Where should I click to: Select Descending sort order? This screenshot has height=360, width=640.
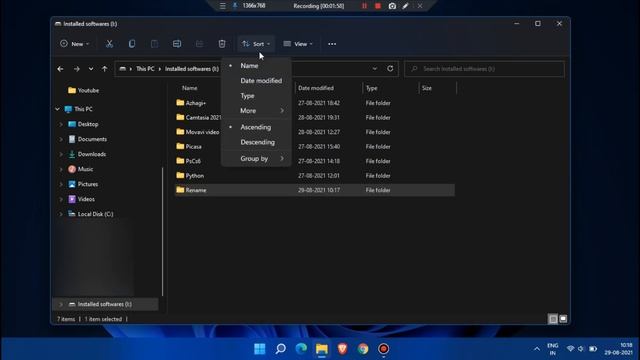(256, 142)
